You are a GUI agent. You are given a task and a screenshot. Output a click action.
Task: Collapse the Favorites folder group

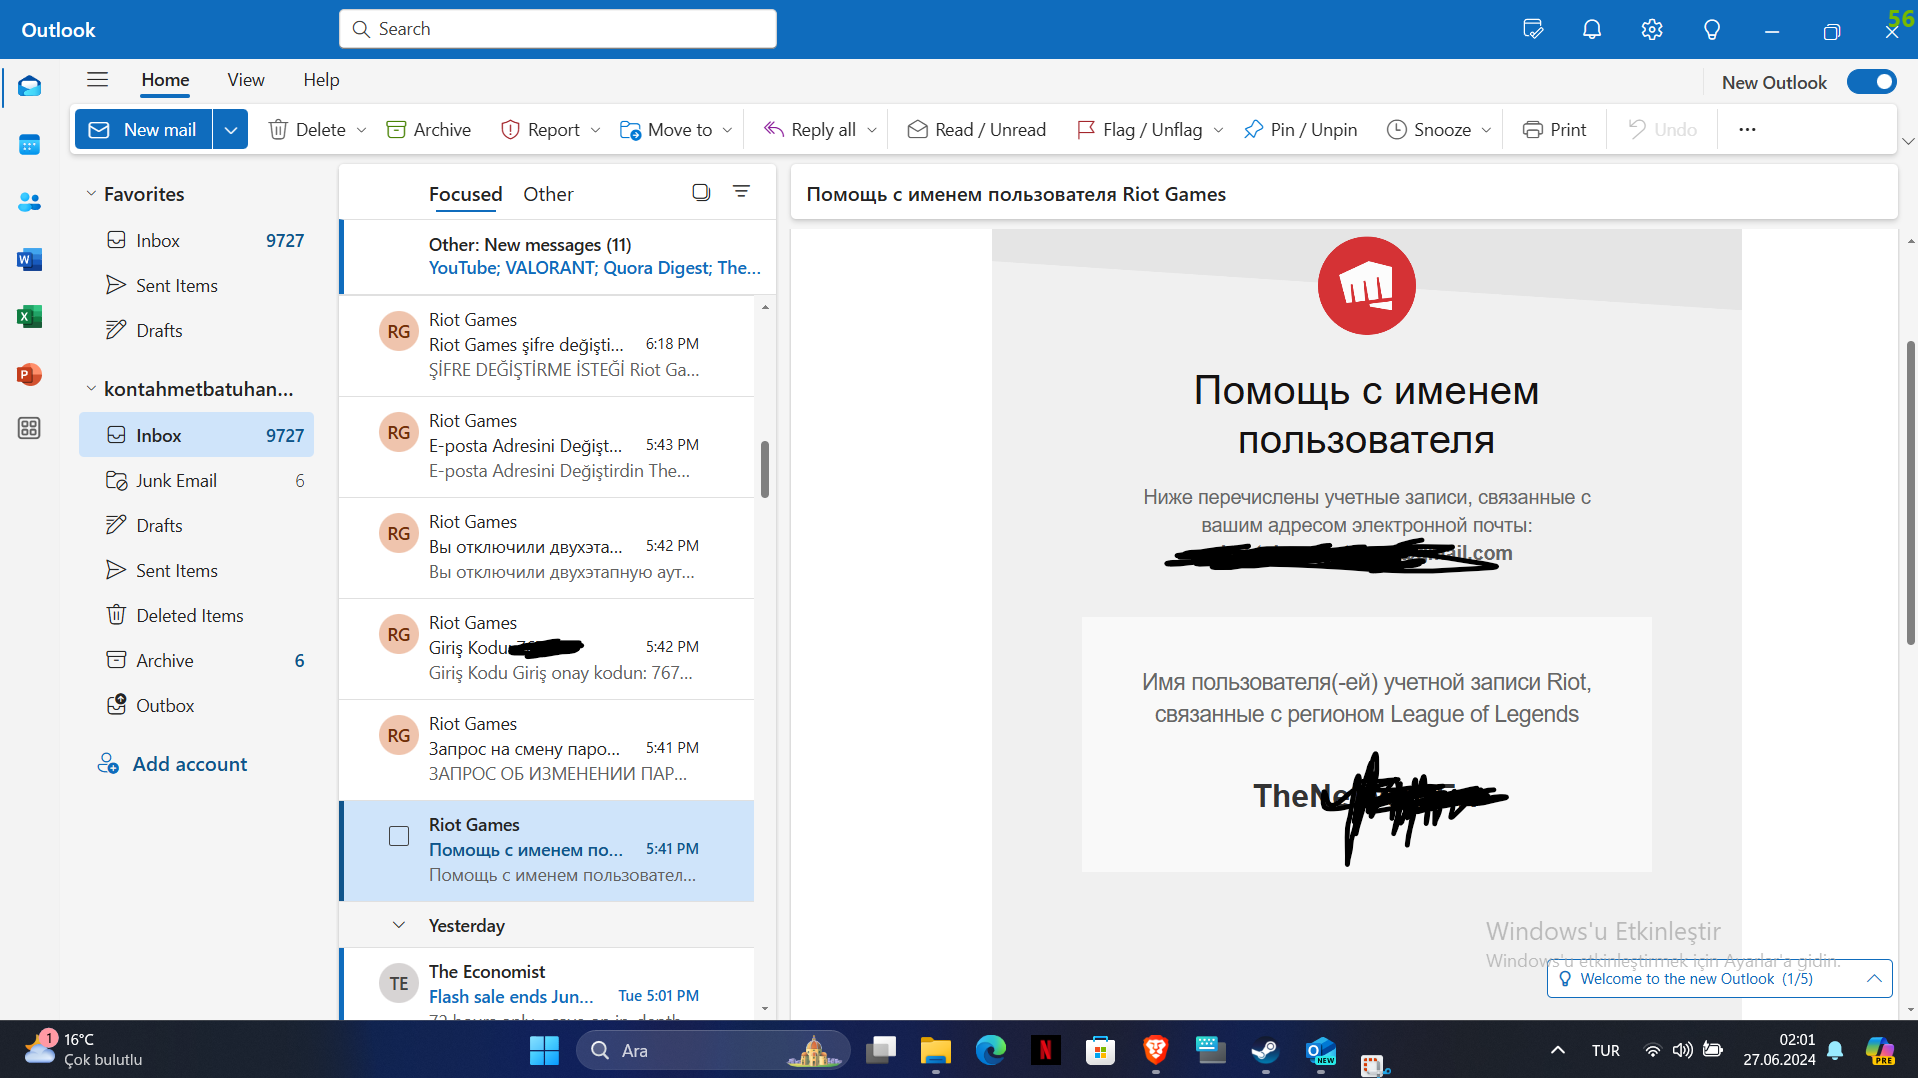point(91,194)
